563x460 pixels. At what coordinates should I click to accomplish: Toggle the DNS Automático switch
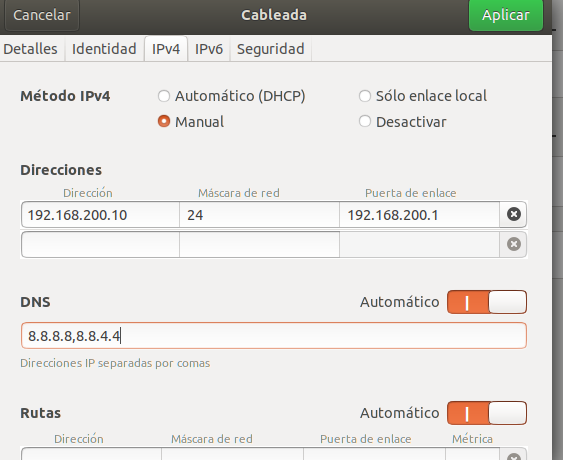tap(487, 302)
